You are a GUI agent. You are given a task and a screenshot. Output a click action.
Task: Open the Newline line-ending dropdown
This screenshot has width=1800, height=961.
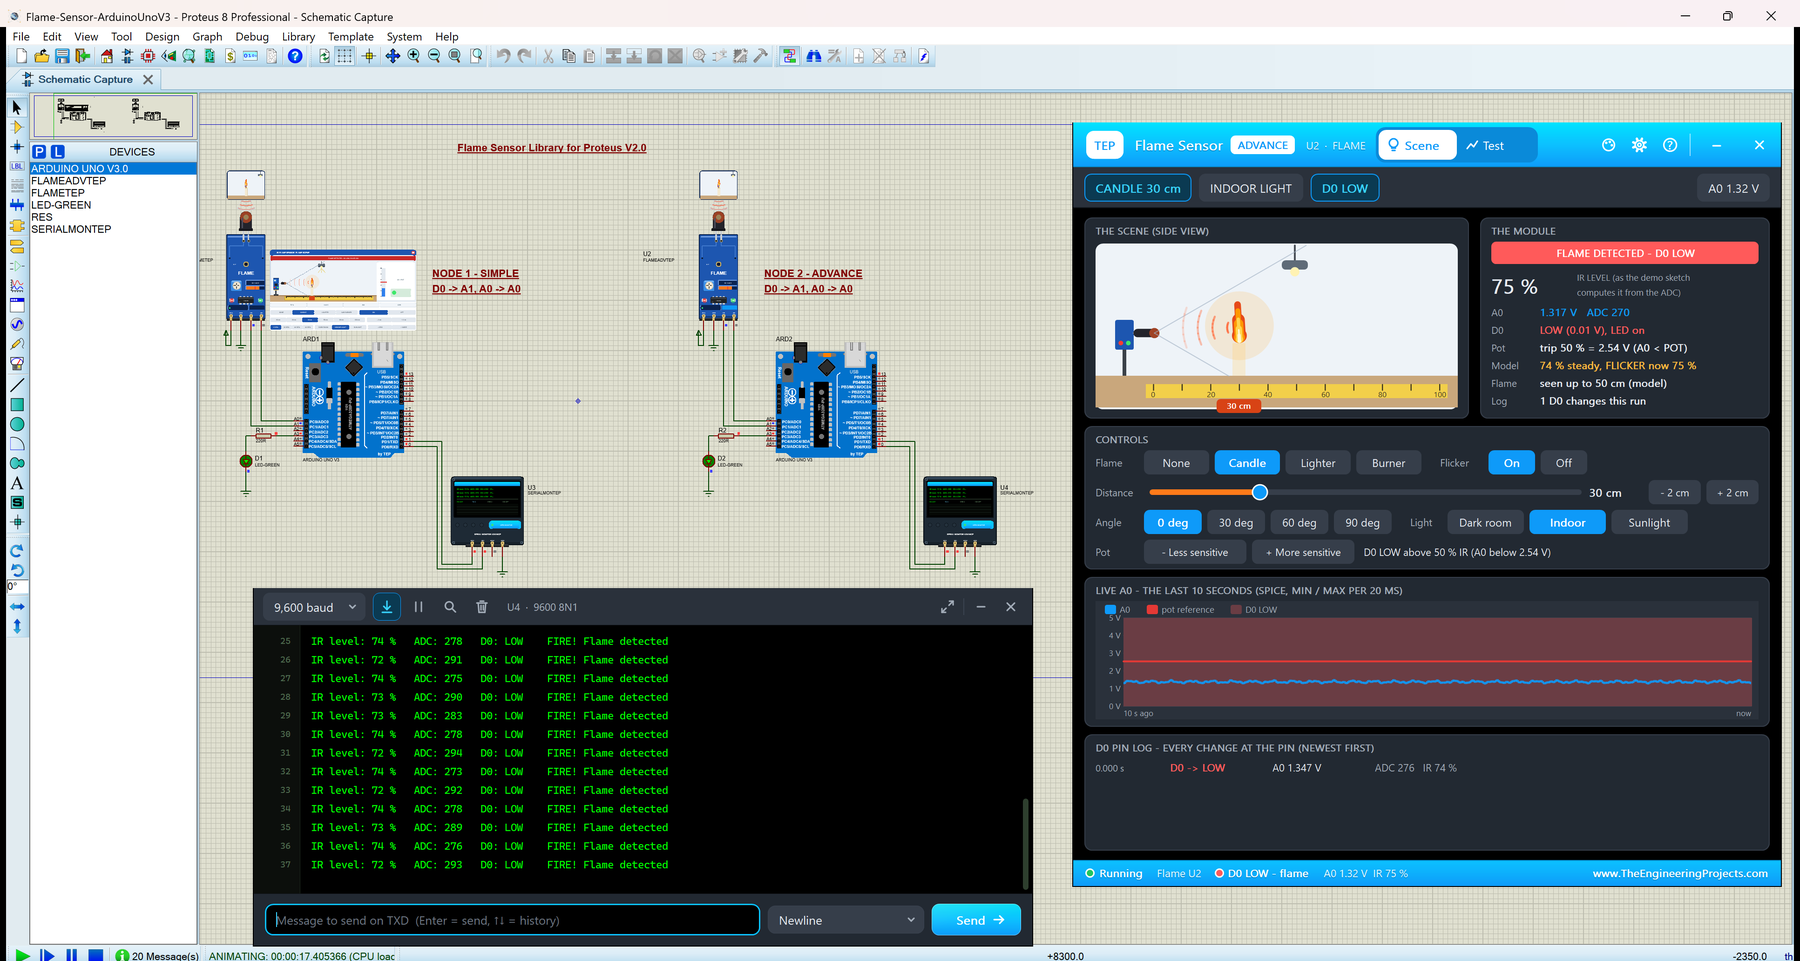[x=846, y=920]
